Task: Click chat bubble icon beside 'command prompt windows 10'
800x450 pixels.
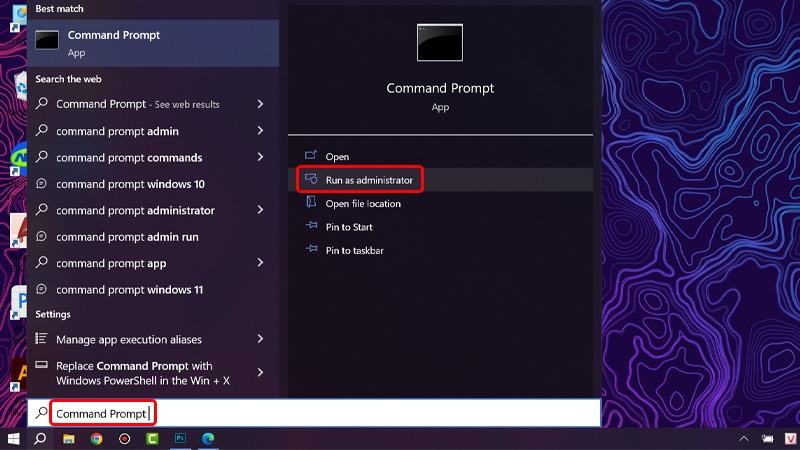Action: pos(42,183)
